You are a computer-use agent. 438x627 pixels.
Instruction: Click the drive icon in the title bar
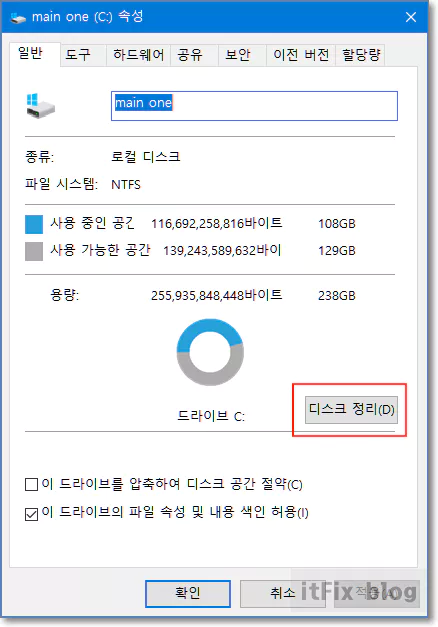point(18,18)
